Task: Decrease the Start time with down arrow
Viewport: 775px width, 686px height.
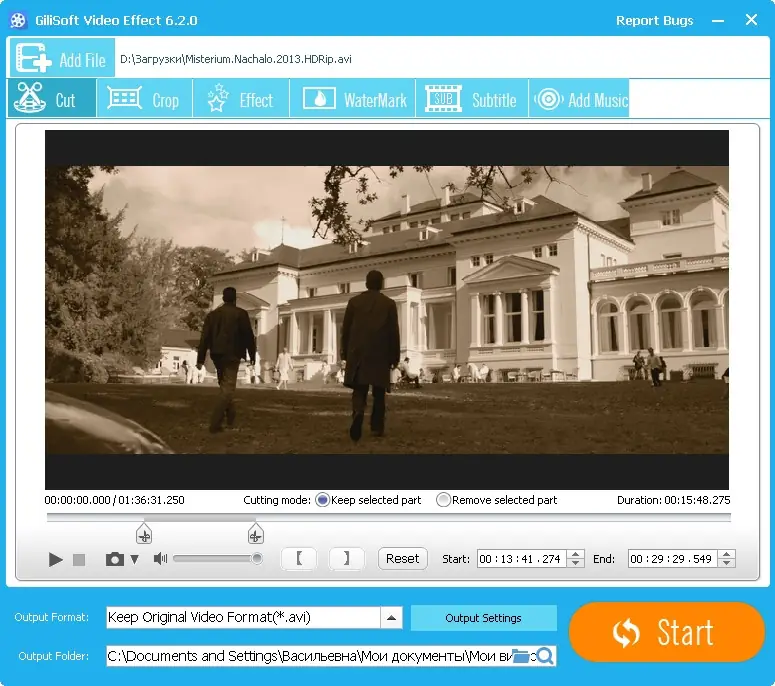Action: pyautogui.click(x=575, y=563)
